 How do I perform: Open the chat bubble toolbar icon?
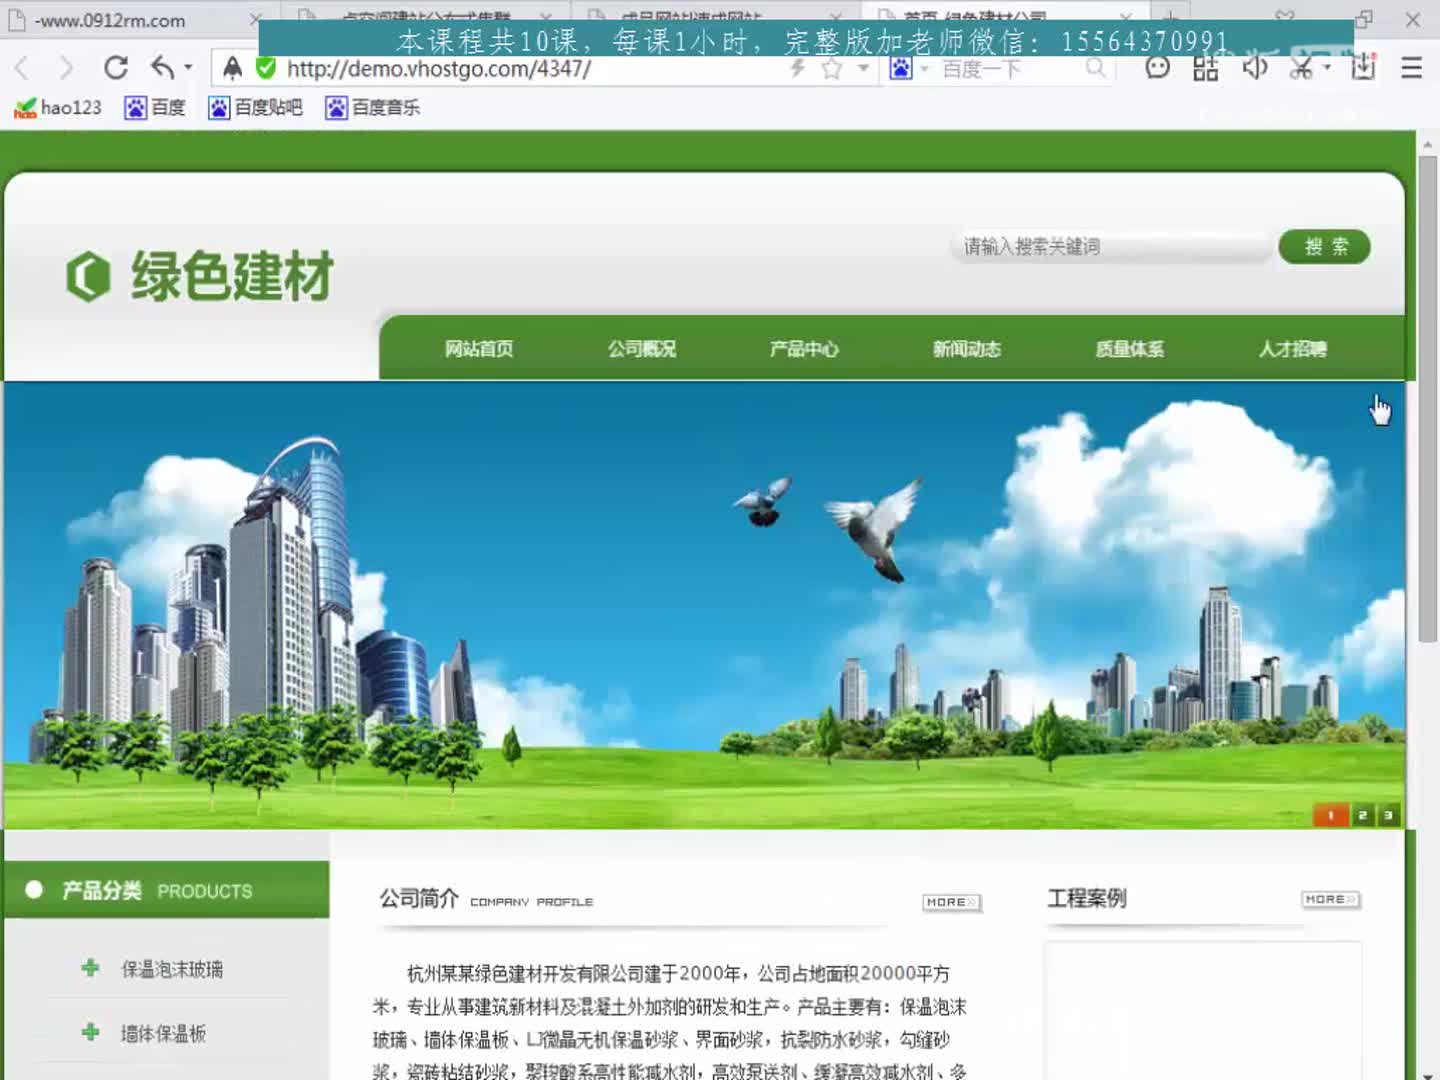[1157, 68]
